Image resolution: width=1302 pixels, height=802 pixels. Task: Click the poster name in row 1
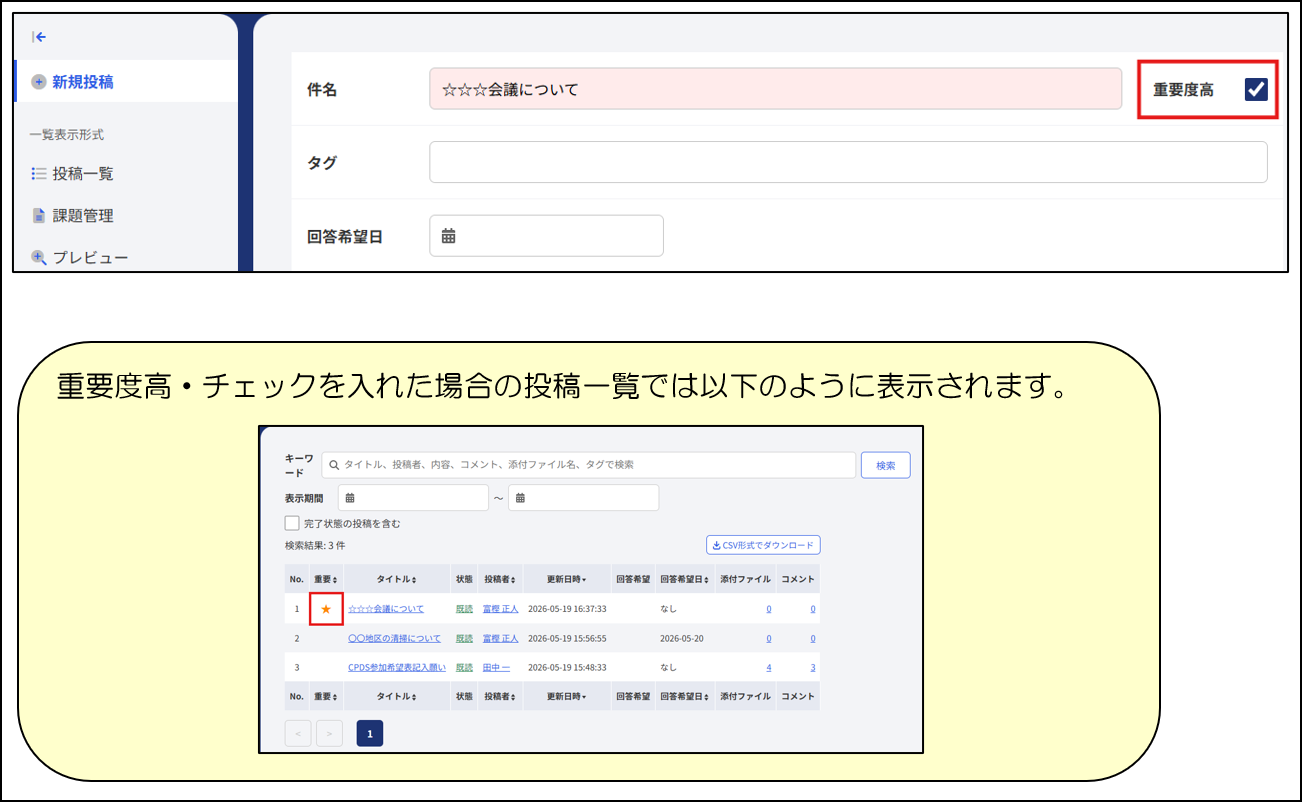point(500,608)
